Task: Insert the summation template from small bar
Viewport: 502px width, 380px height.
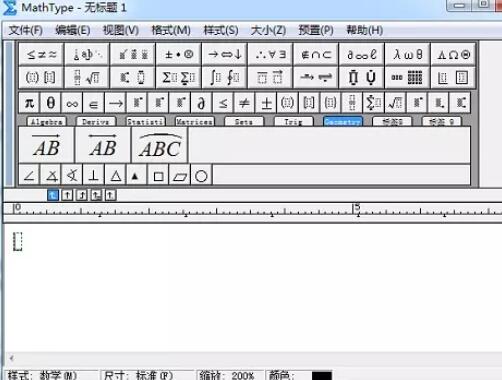Action: tap(373, 103)
